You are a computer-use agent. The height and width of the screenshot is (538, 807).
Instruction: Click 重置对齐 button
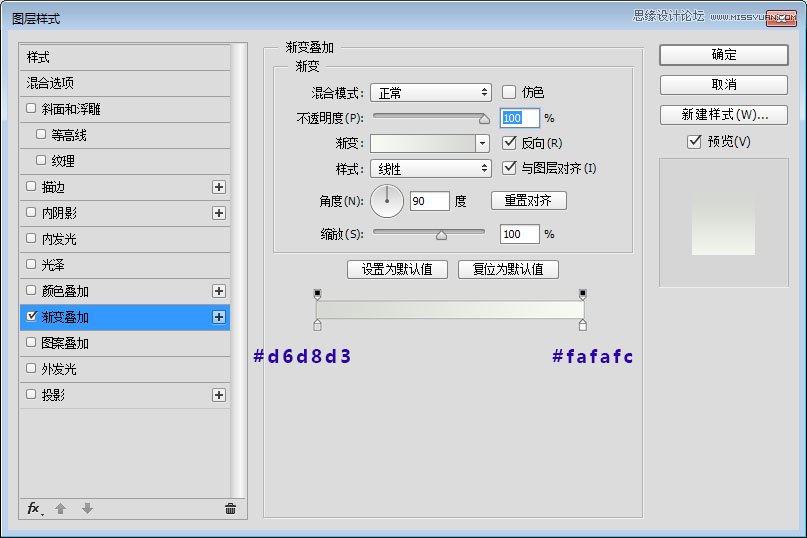click(x=529, y=200)
